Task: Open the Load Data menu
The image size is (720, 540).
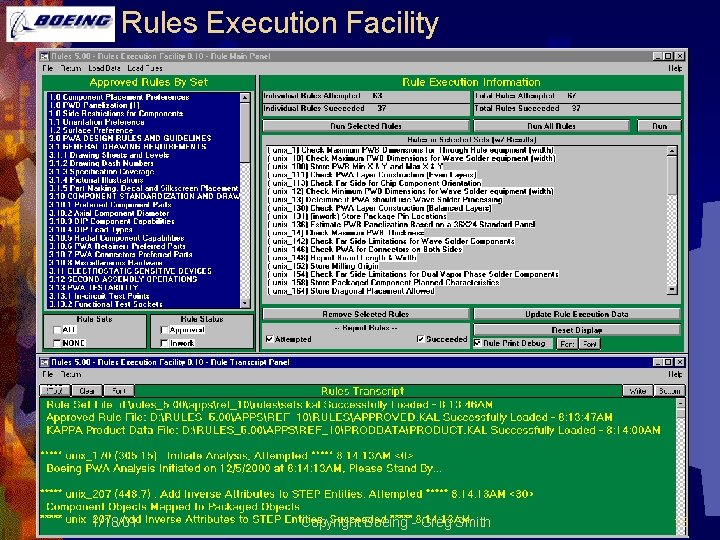Action: point(104,68)
